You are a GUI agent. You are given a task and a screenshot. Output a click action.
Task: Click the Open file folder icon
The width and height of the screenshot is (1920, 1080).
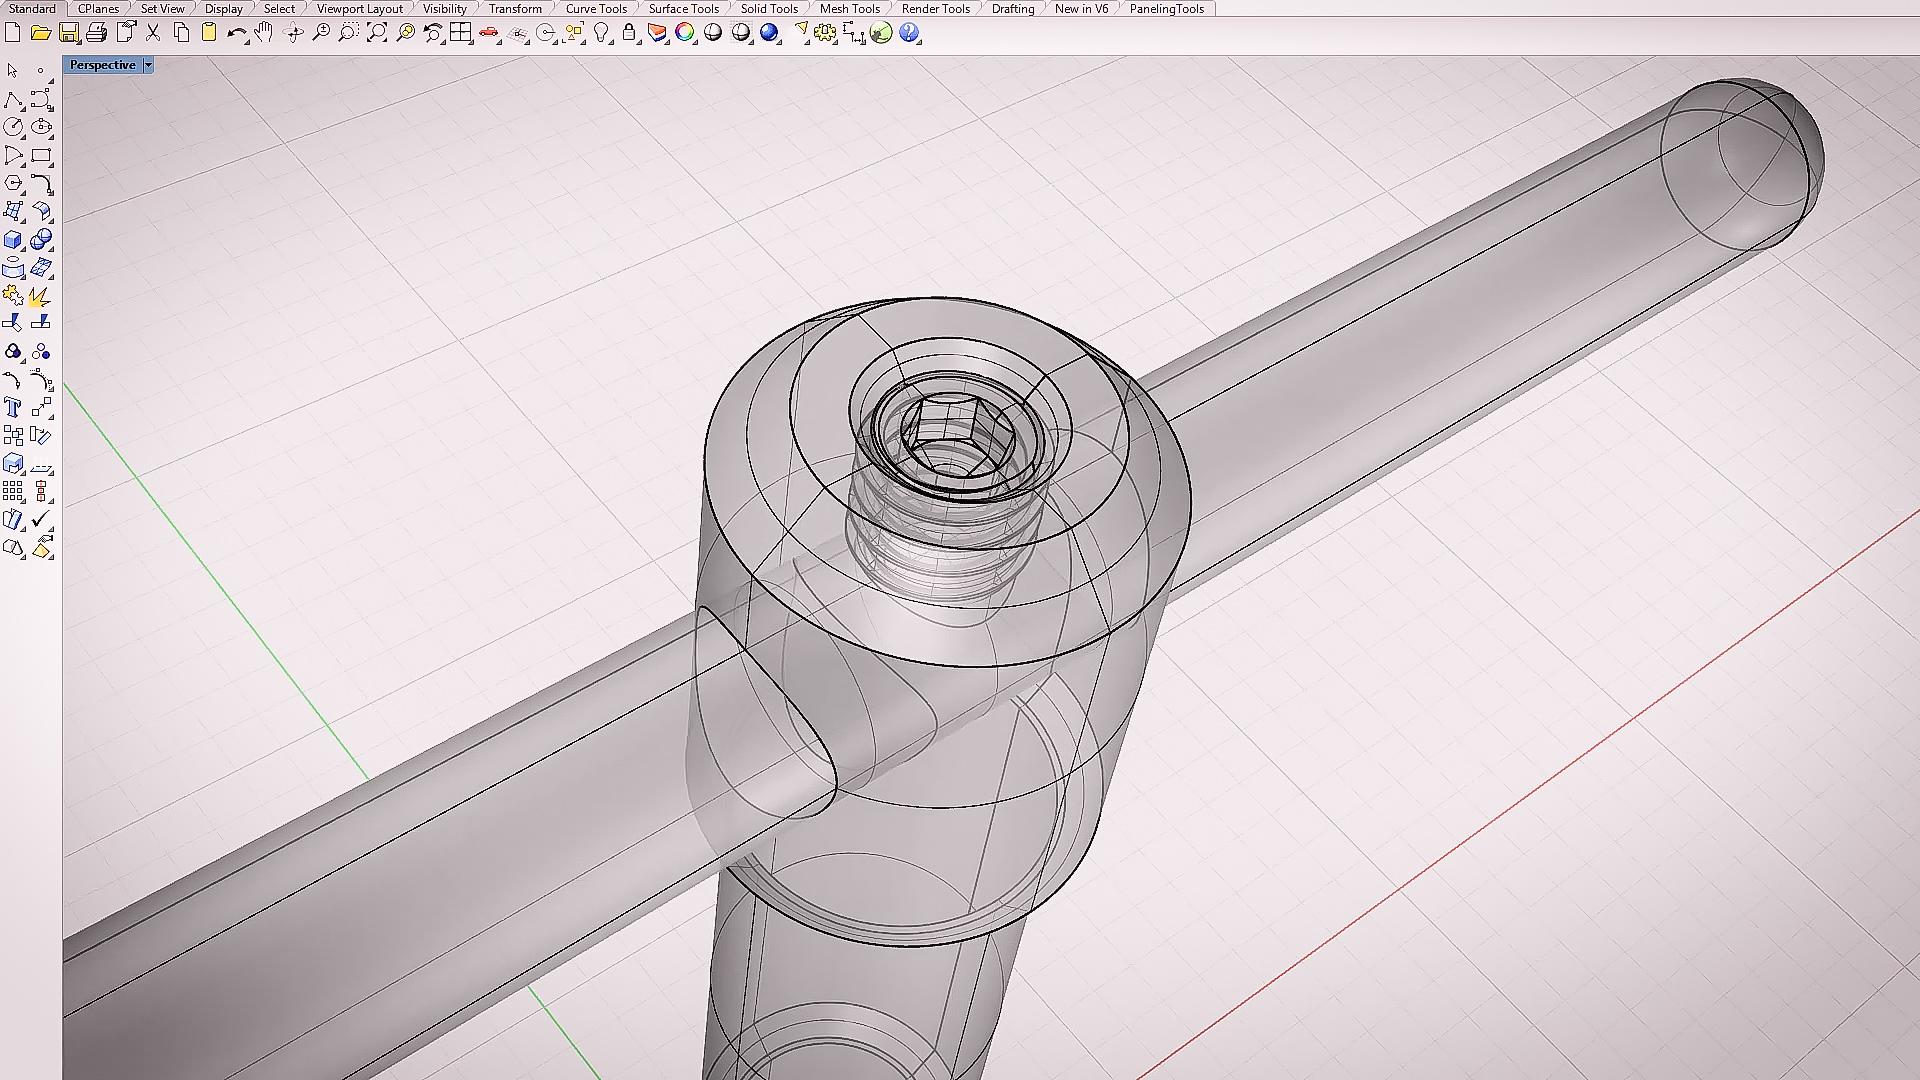coord(40,33)
